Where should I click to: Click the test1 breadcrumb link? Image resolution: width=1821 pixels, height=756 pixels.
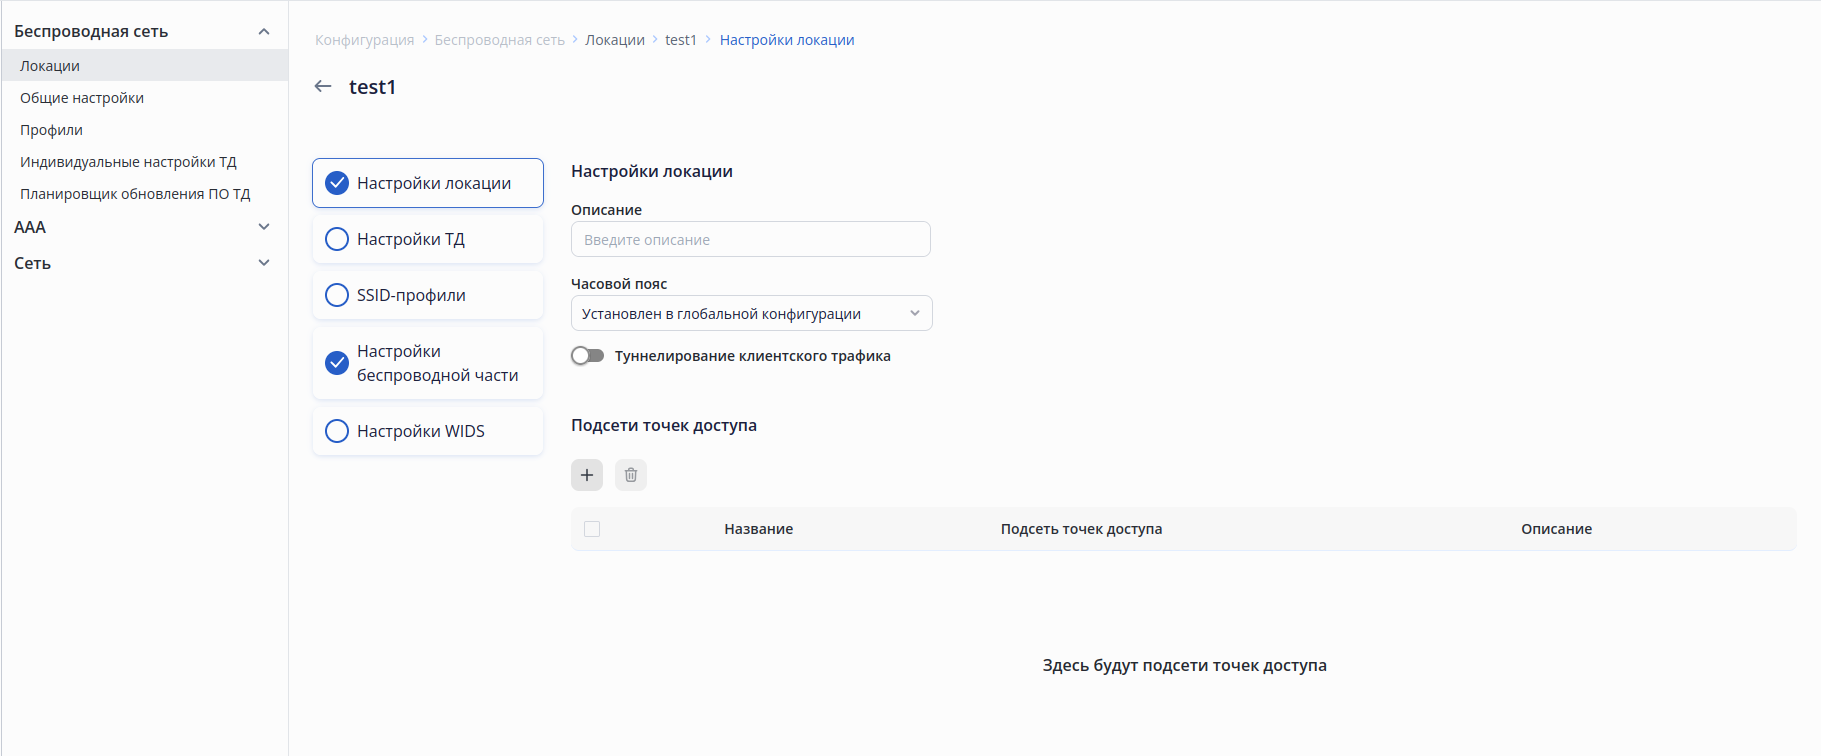tap(681, 40)
